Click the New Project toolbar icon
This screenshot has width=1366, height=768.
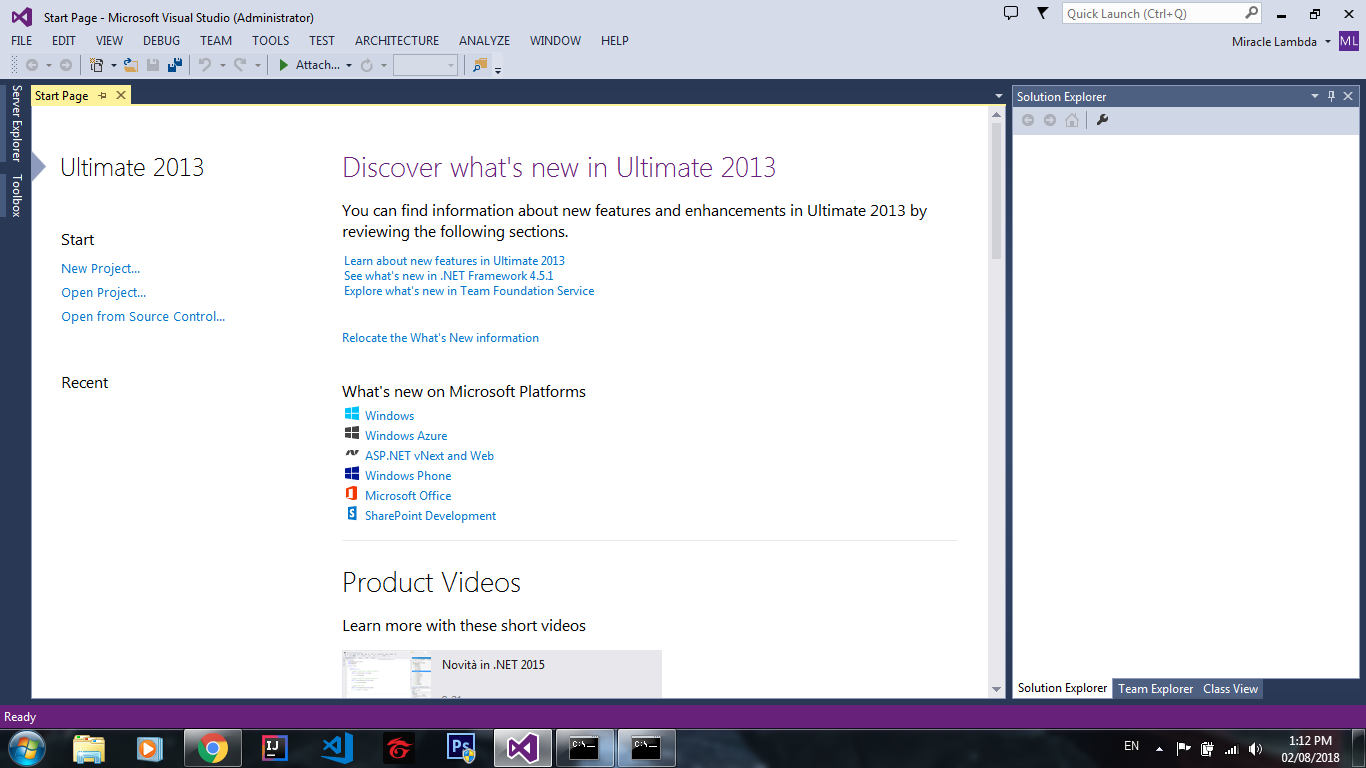click(96, 65)
